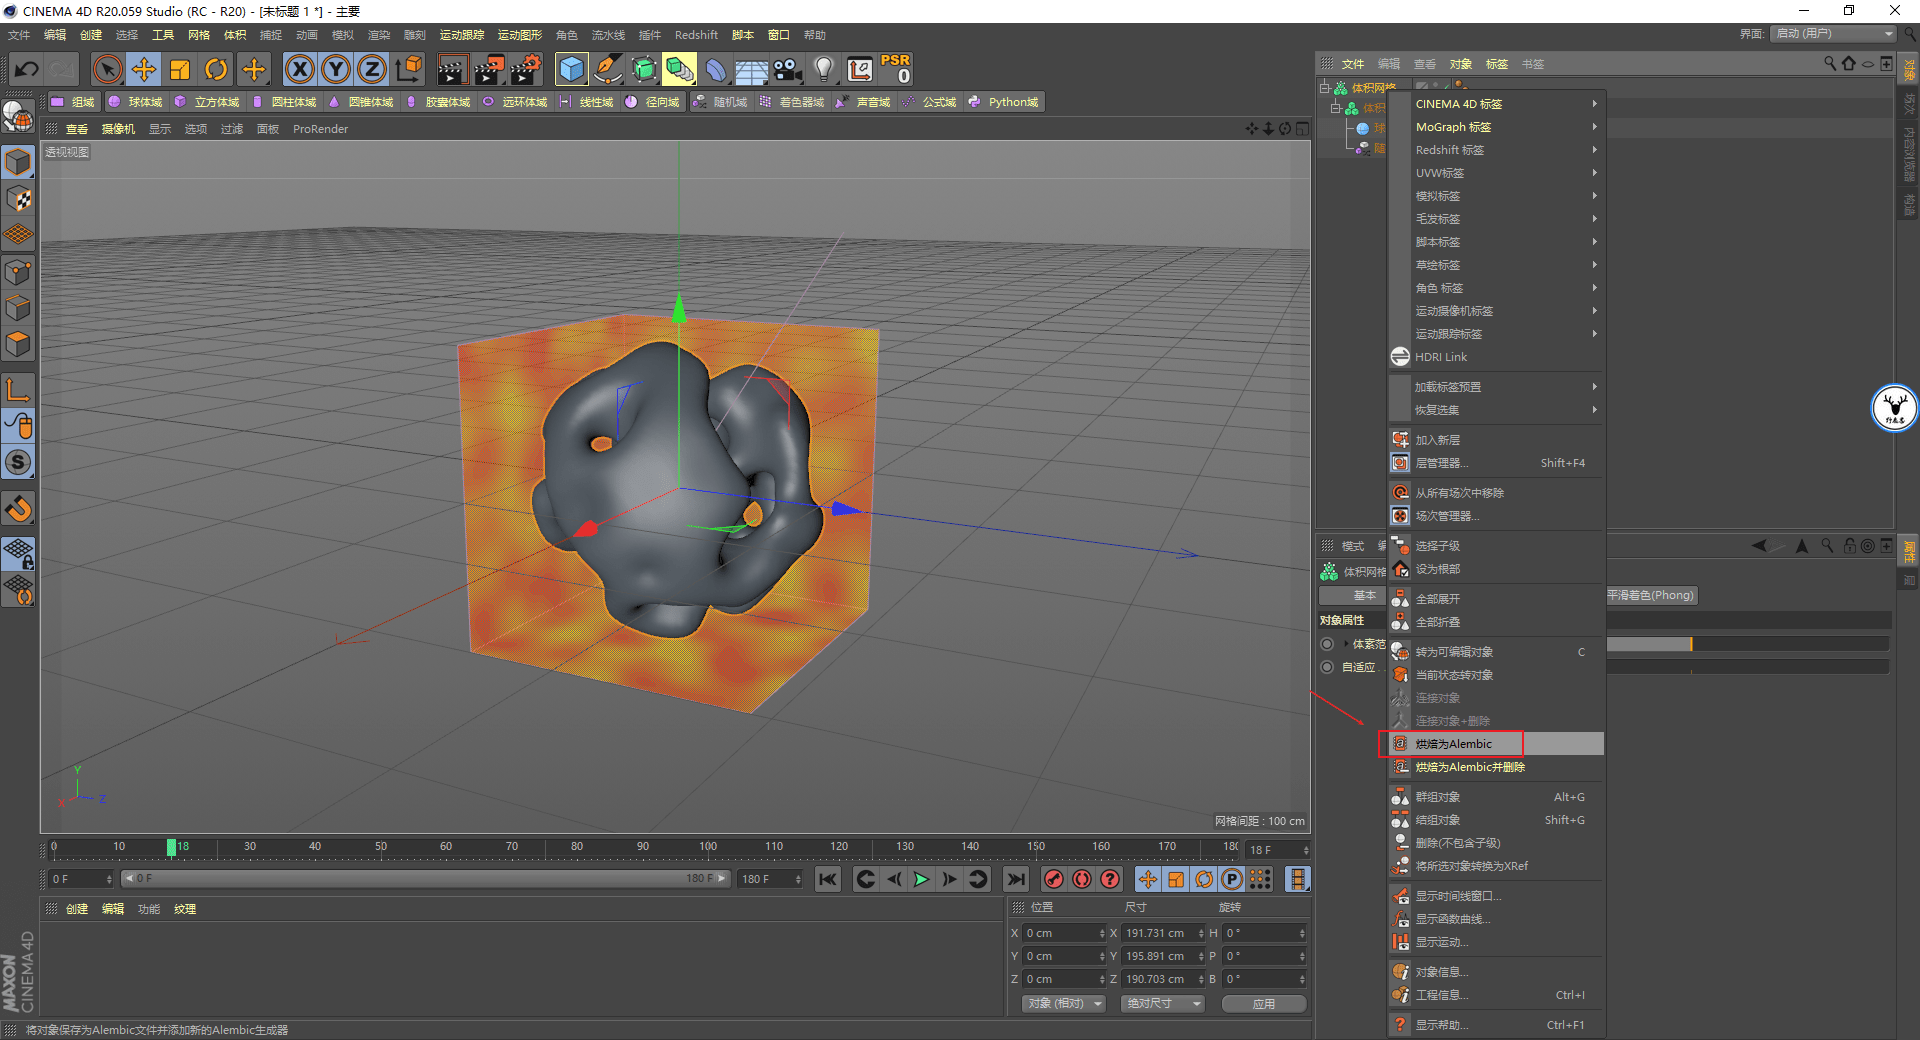Open the 对象 (相对) dropdown
The height and width of the screenshot is (1040, 1920).
1064,1003
